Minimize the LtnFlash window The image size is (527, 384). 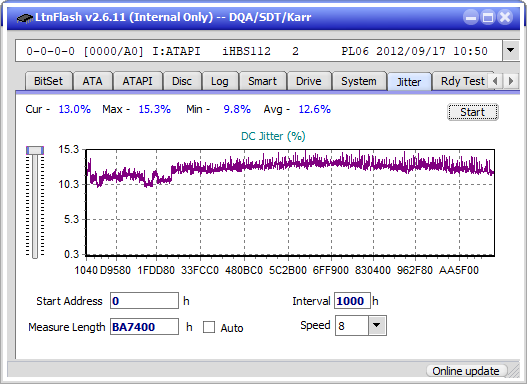471,17
